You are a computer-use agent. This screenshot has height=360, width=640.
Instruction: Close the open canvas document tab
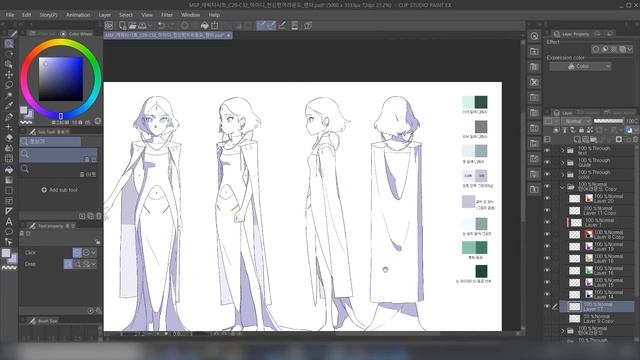(x=229, y=36)
